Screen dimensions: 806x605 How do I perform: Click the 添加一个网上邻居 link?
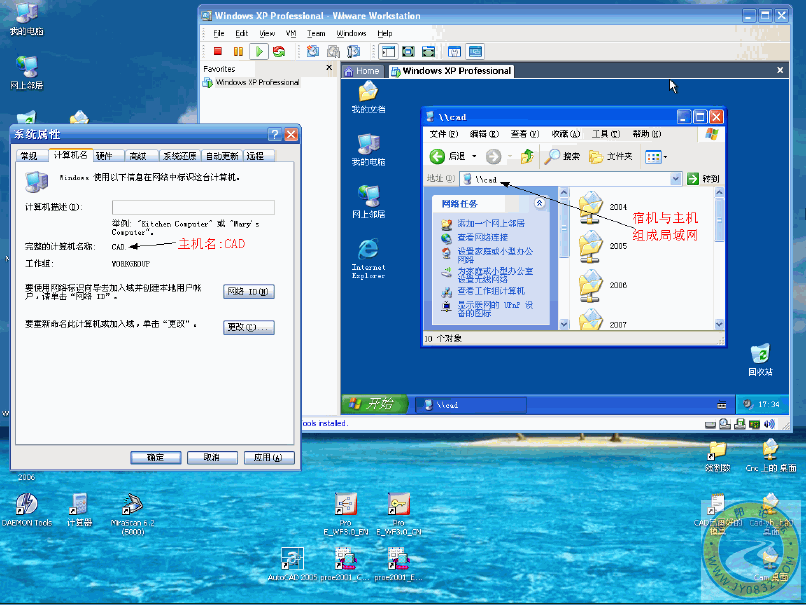(x=491, y=223)
